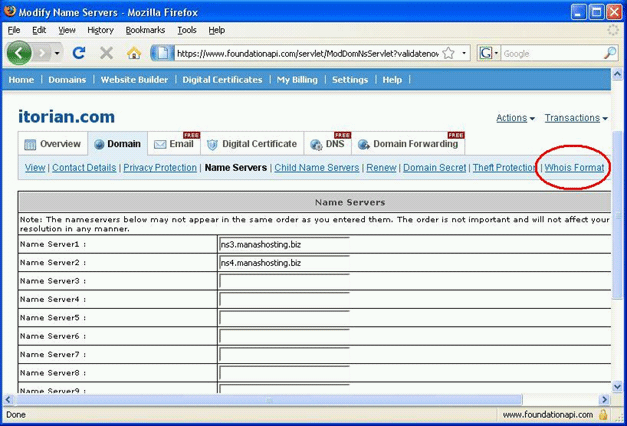Screen dimensions: 627x426
Task: Open the Bookmarks menu
Action: [x=145, y=30]
